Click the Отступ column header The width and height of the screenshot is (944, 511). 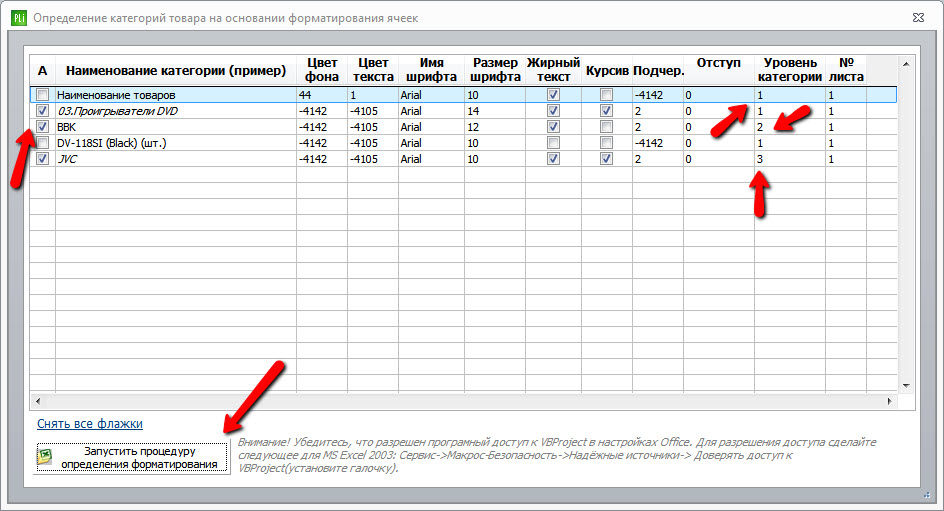coord(719,70)
